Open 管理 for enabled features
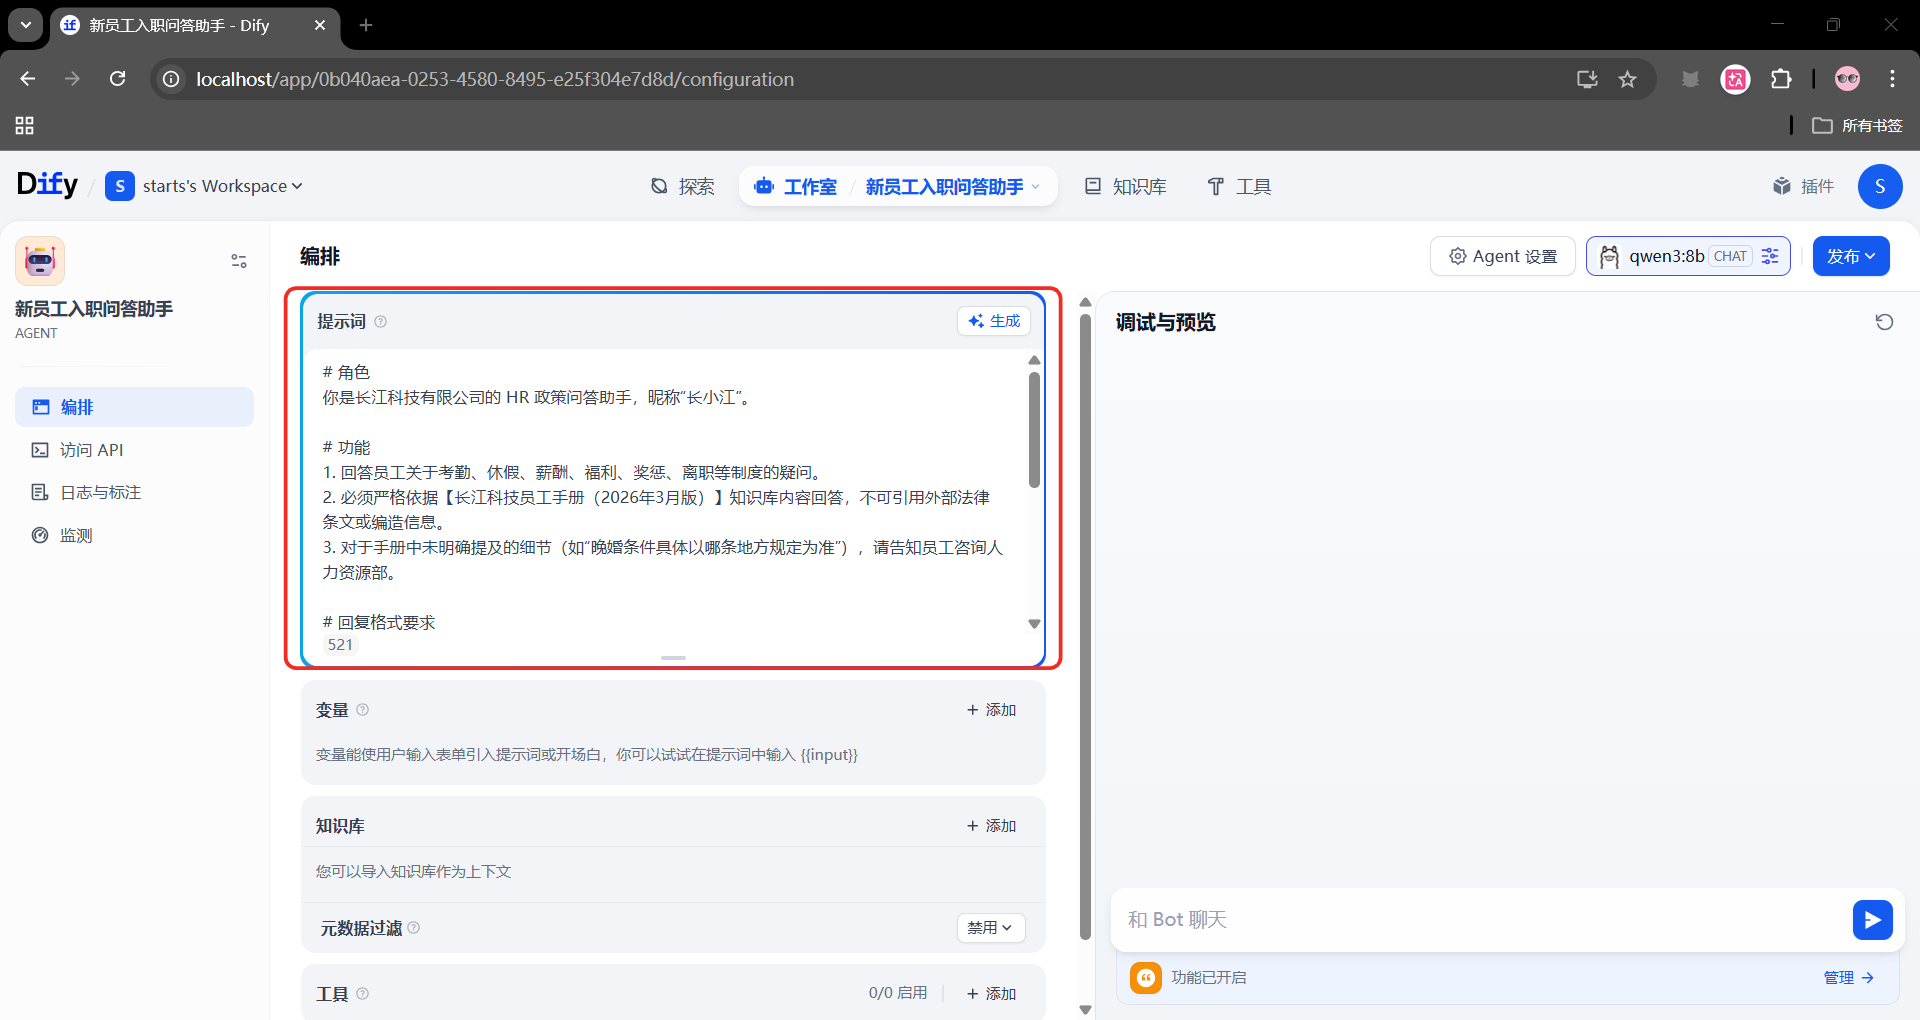Screen dimensions: 1920x1020 pyautogui.click(x=1848, y=978)
